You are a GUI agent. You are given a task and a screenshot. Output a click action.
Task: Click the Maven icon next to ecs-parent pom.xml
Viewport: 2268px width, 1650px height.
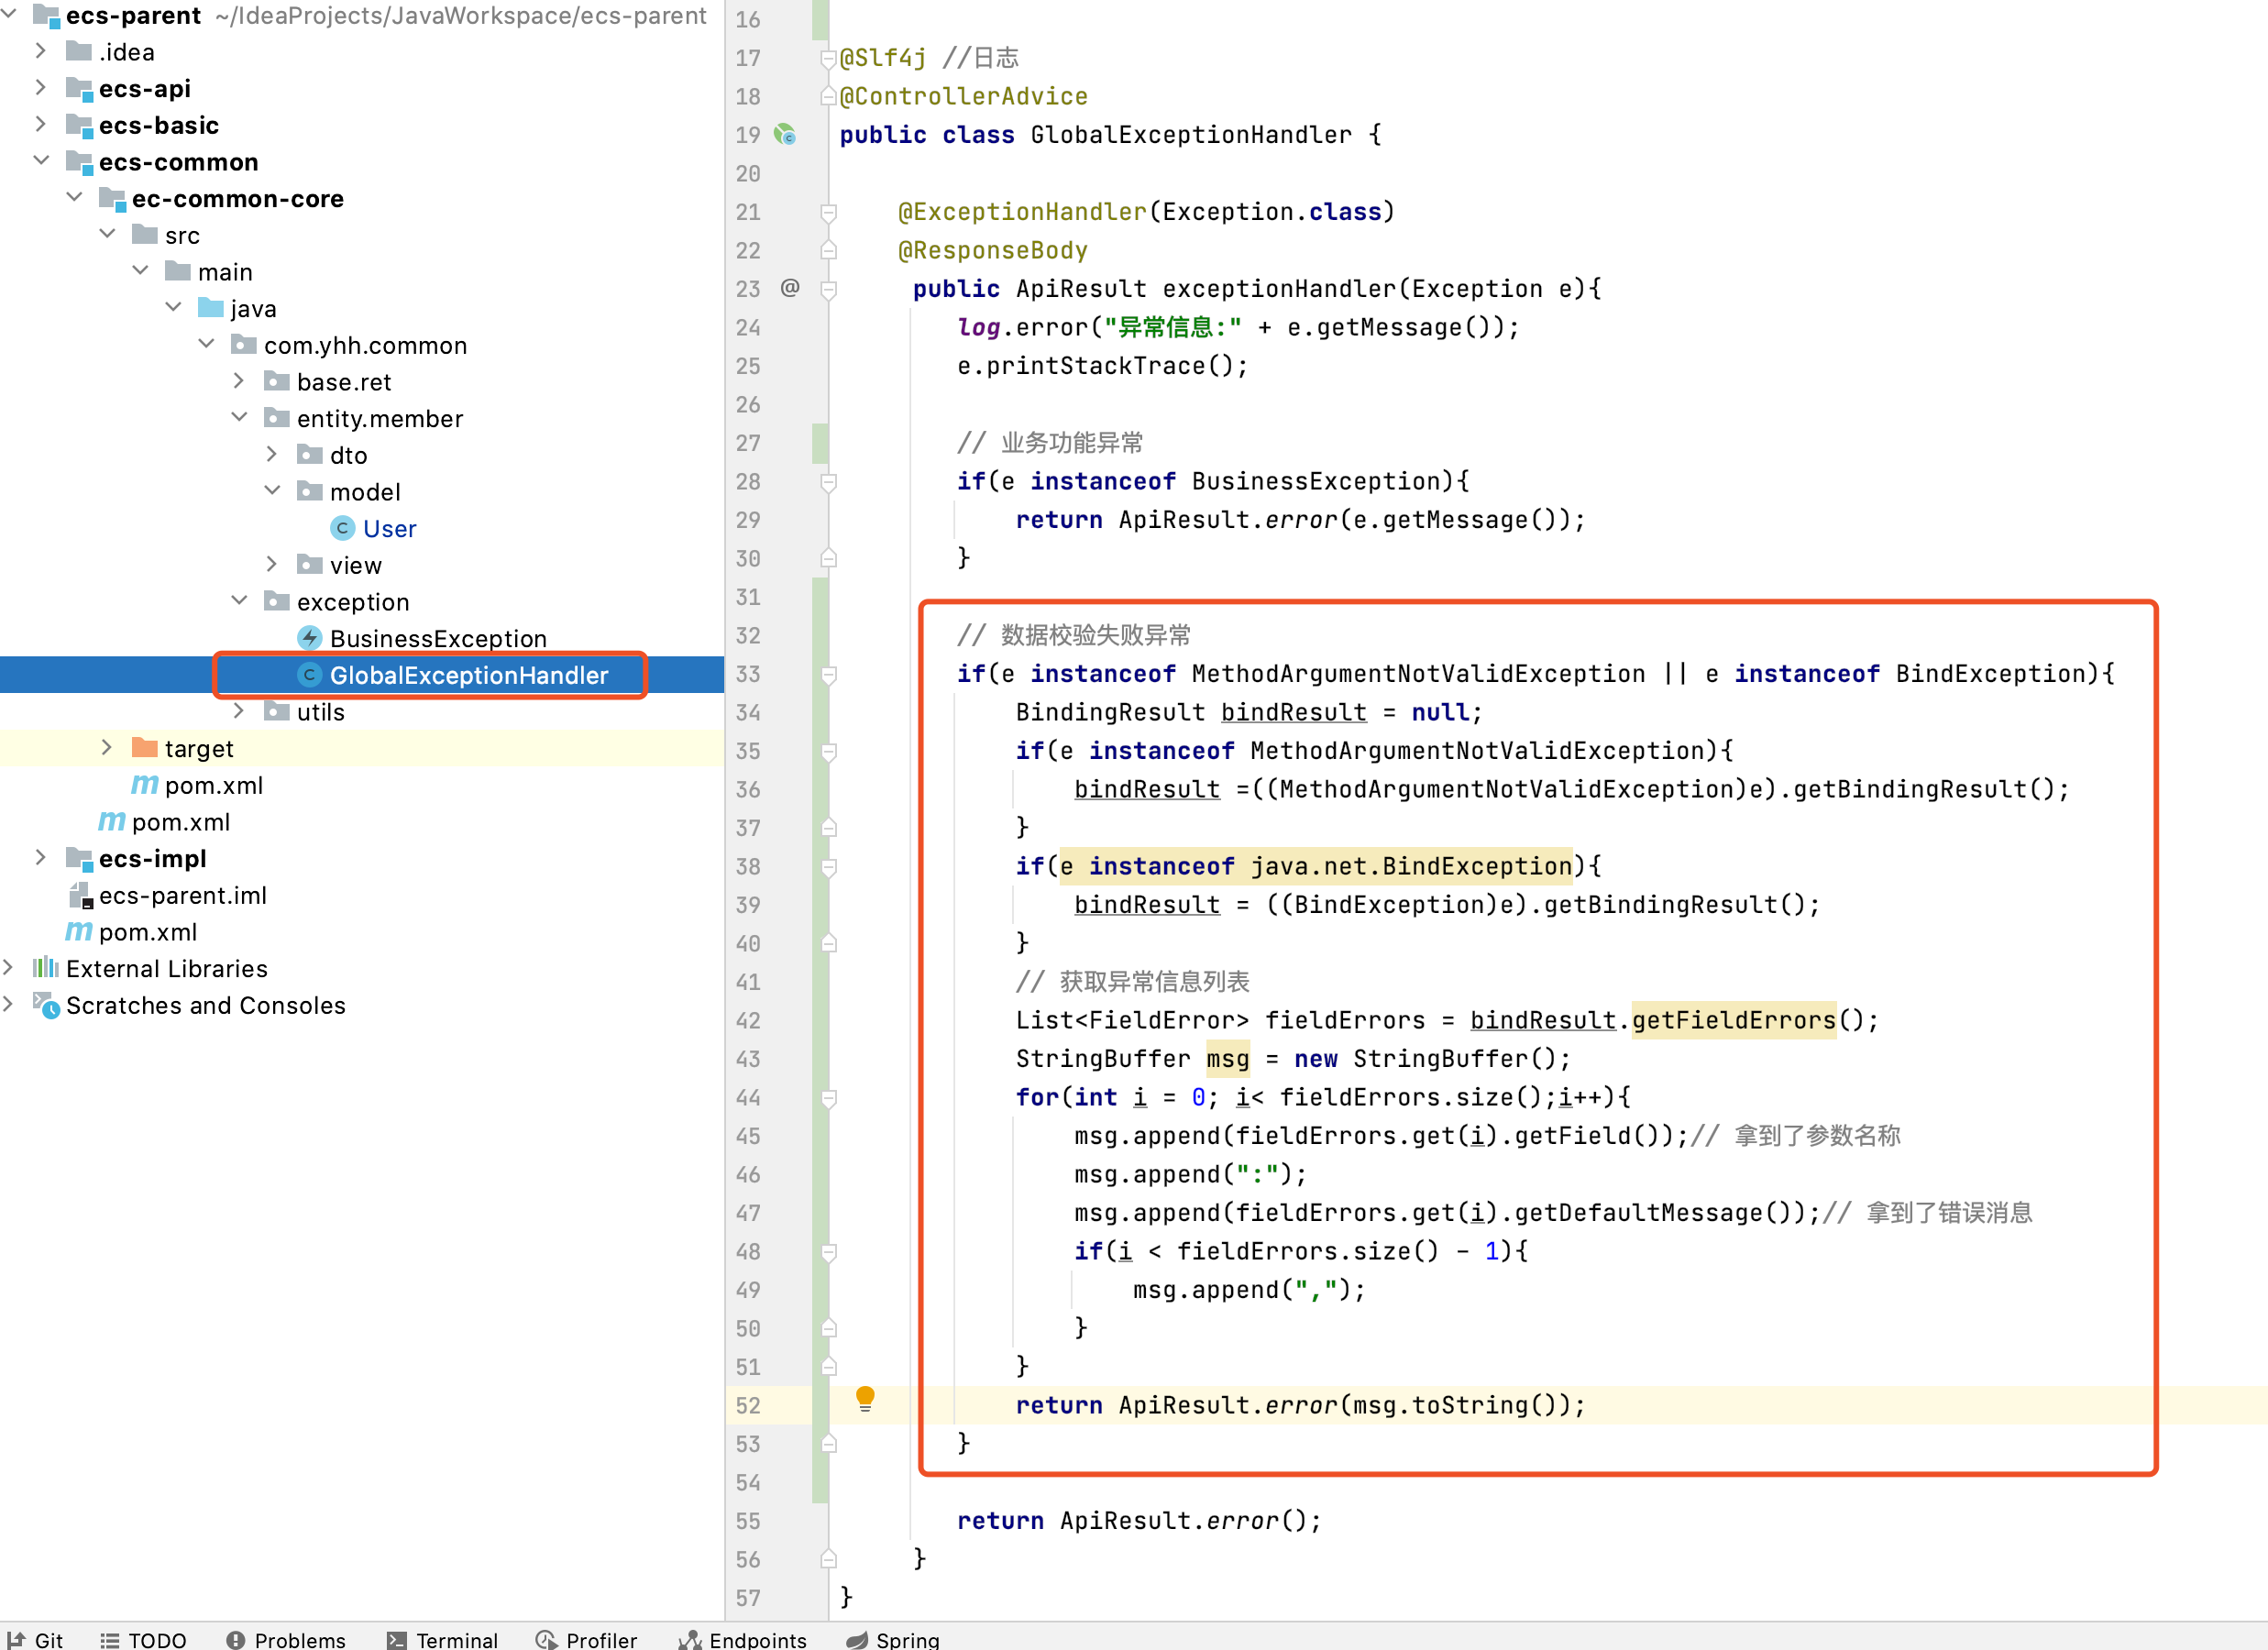tap(78, 932)
